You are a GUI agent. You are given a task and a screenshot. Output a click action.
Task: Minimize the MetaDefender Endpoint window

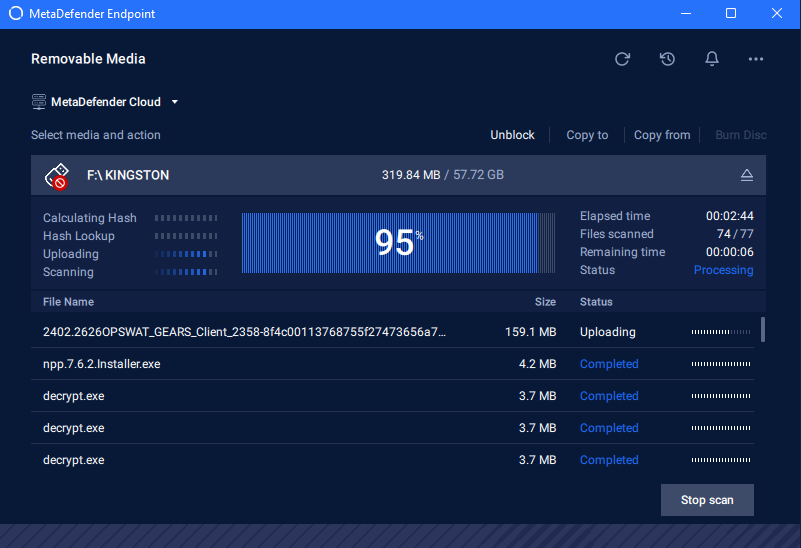coord(686,14)
